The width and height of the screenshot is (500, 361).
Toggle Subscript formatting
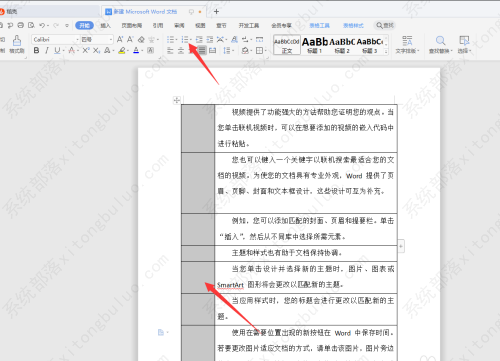click(x=96, y=50)
